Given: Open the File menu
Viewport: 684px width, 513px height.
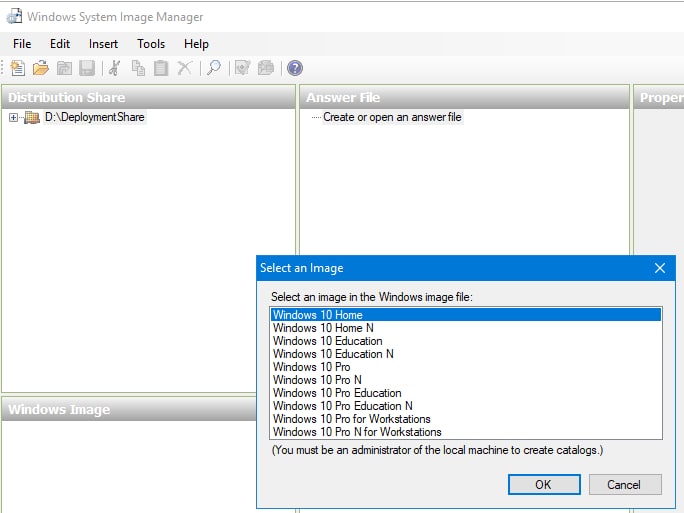Looking at the screenshot, I should [x=22, y=44].
